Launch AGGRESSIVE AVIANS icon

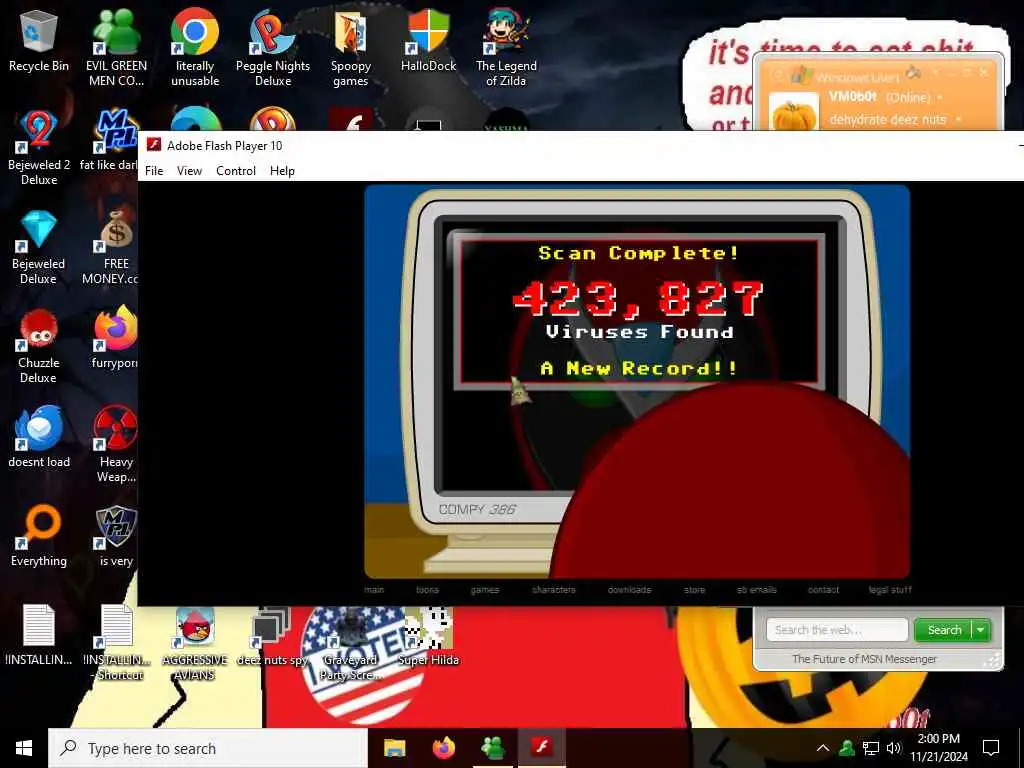pos(195,643)
